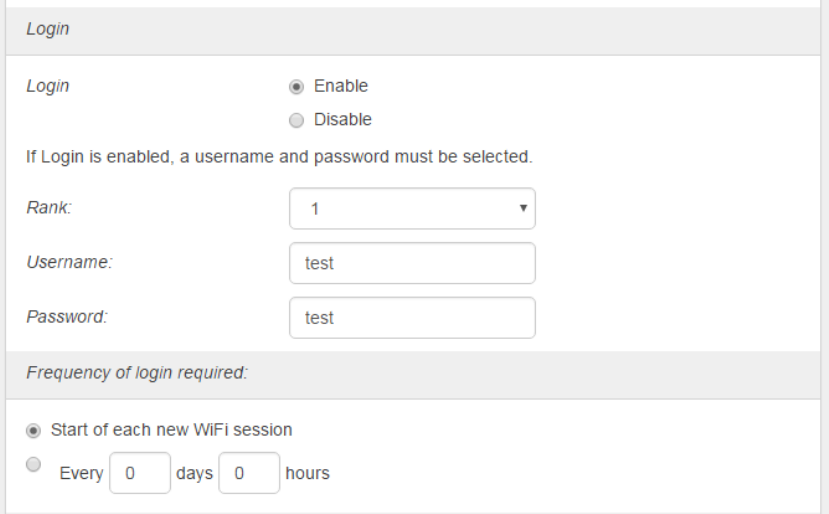Click the Password input field

411,318
